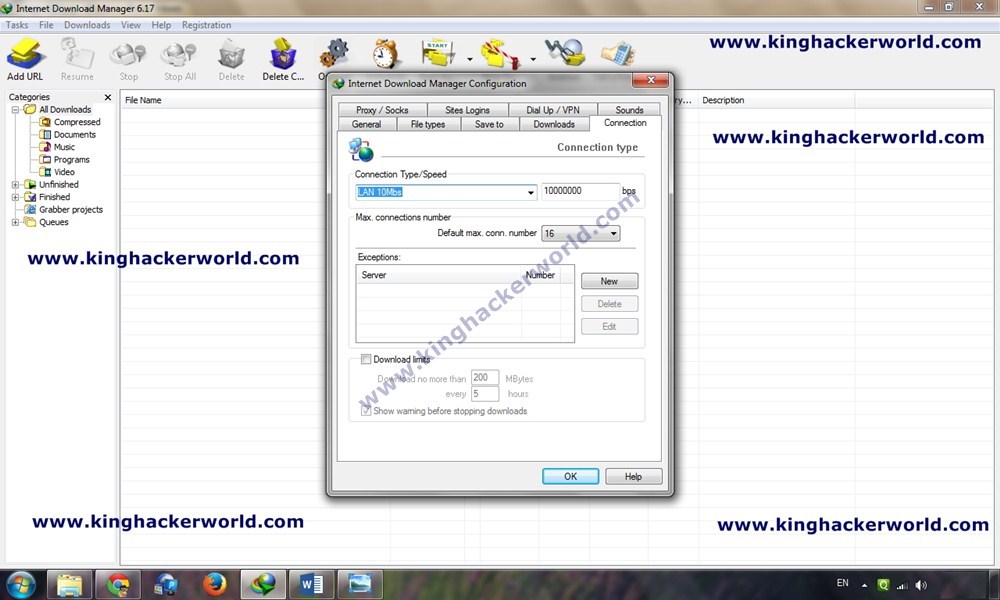Click the Resume toolbar icon
This screenshot has height=600, width=1000.
point(77,59)
